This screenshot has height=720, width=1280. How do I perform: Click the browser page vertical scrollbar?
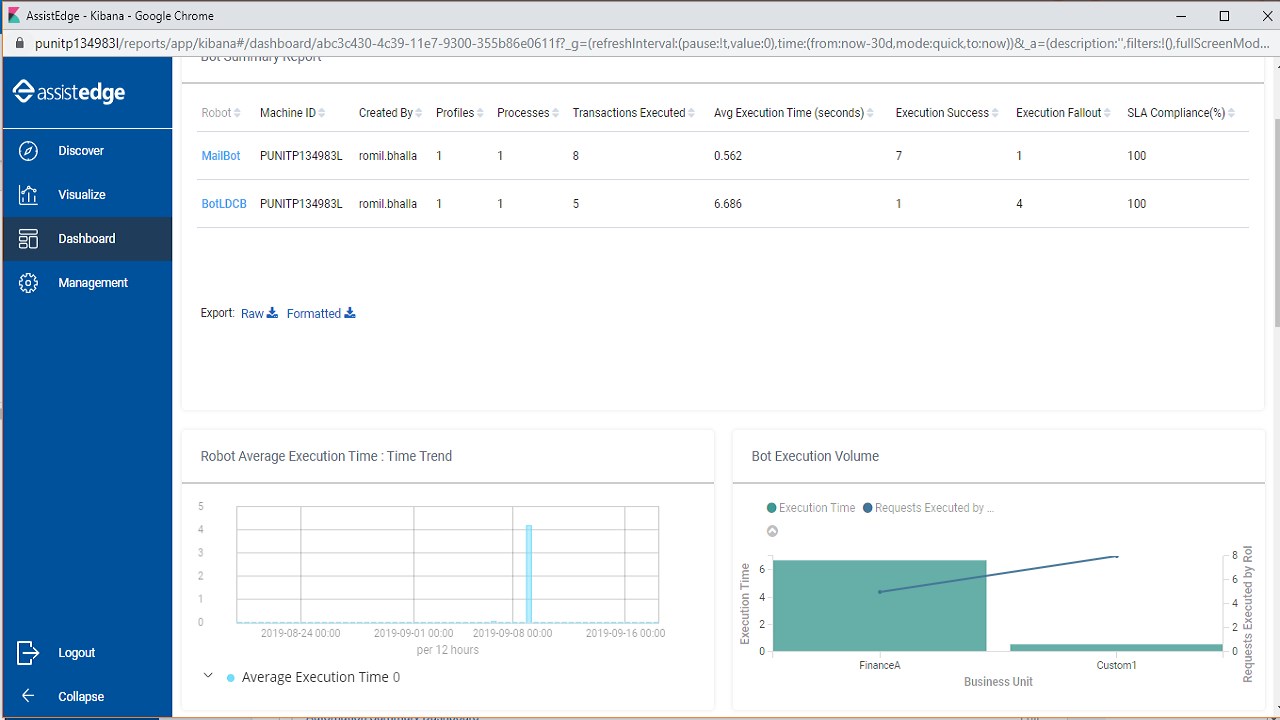[1273, 192]
